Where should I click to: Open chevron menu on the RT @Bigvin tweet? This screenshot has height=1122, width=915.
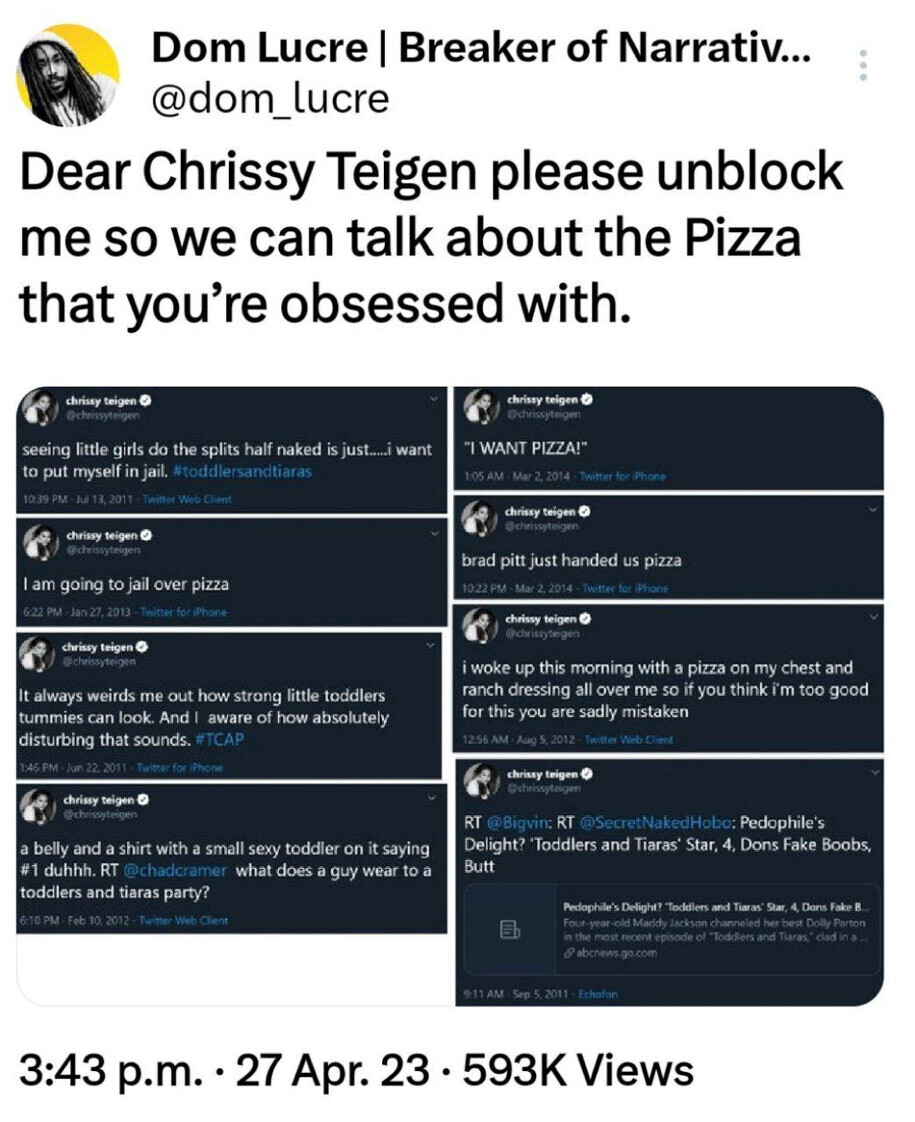pos(872,773)
